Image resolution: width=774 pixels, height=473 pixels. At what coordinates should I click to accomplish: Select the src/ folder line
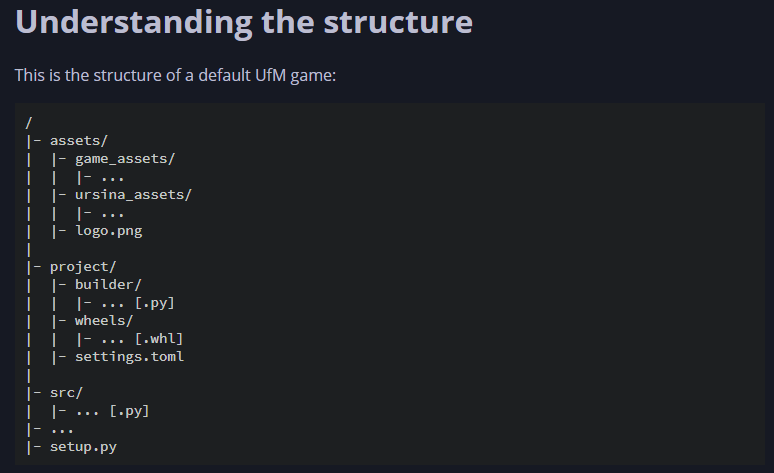click(x=66, y=392)
